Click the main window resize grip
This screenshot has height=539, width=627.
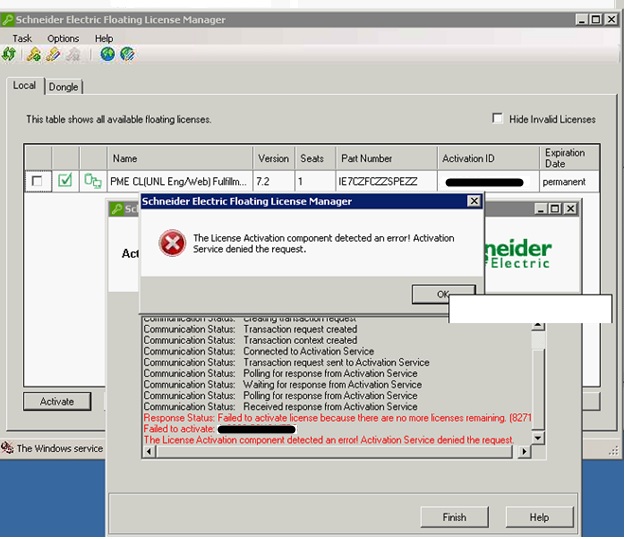(x=613, y=451)
